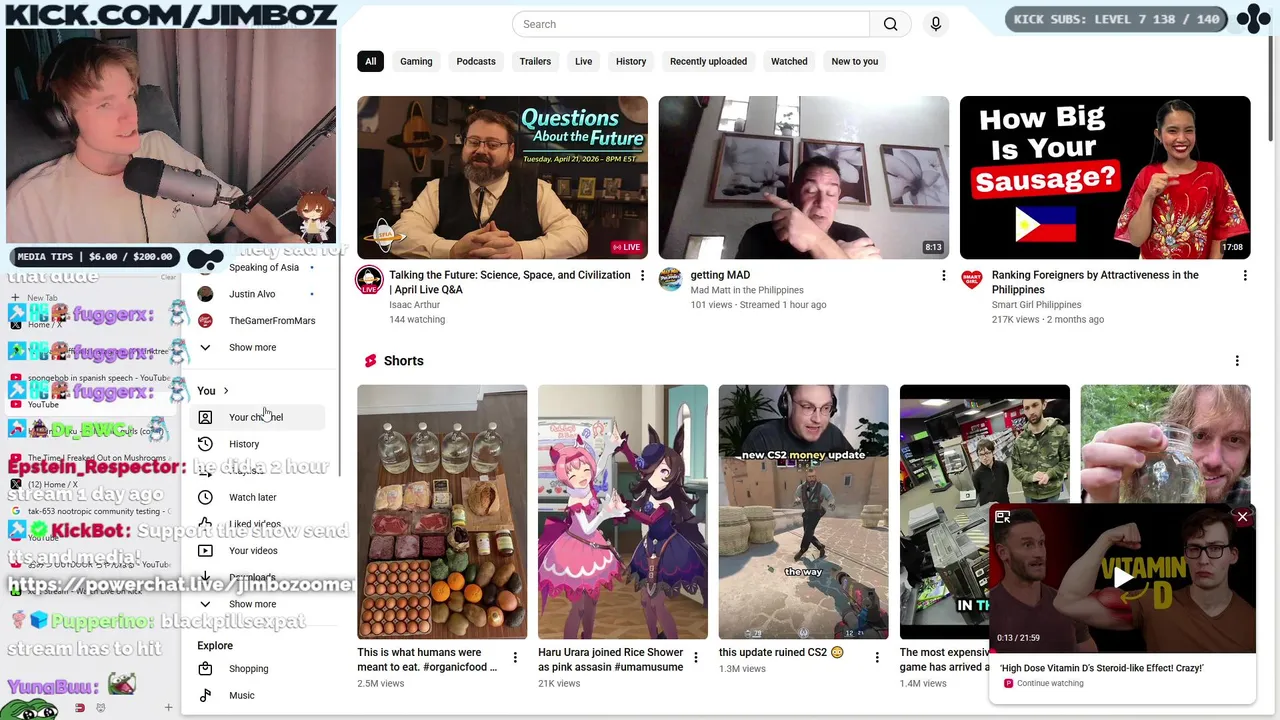
Task: Select the Trailers filter chip
Action: tap(535, 61)
